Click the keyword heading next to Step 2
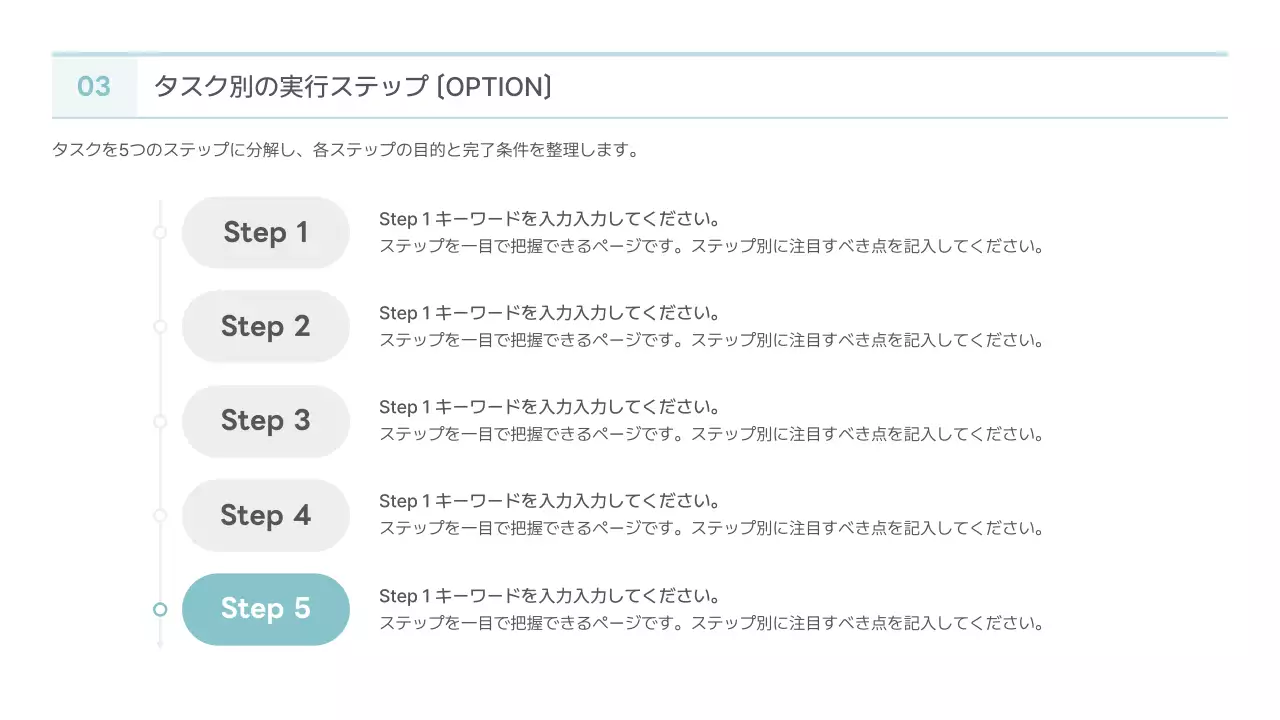Image resolution: width=1280 pixels, height=720 pixels. point(549,313)
